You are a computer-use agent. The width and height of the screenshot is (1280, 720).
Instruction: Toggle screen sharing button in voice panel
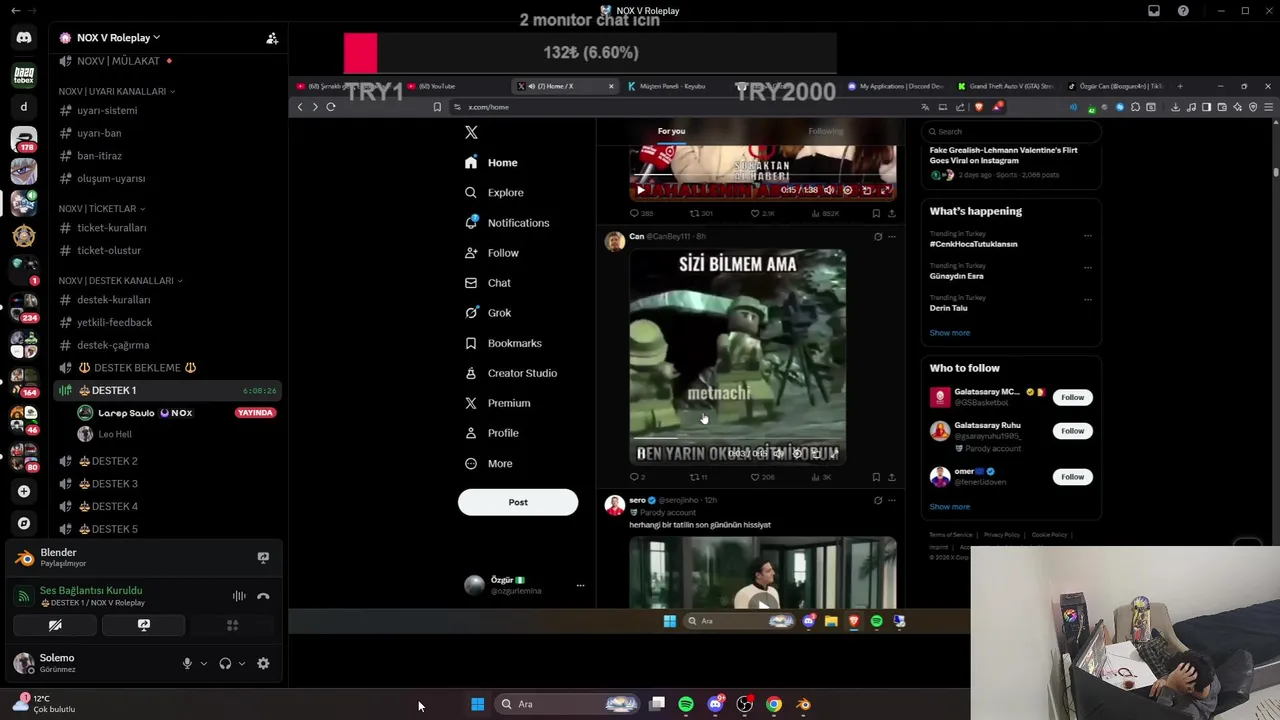[x=144, y=625]
